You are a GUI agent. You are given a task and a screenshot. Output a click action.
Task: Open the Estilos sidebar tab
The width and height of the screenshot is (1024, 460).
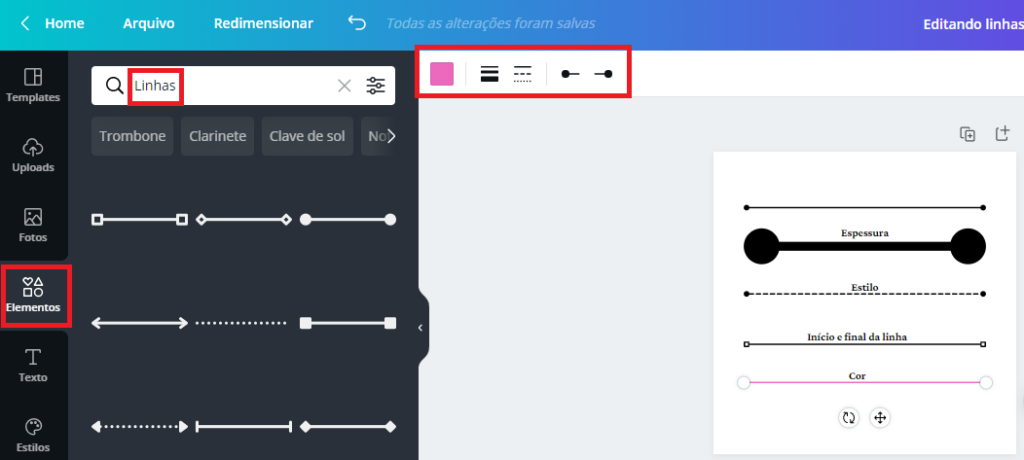pos(33,435)
